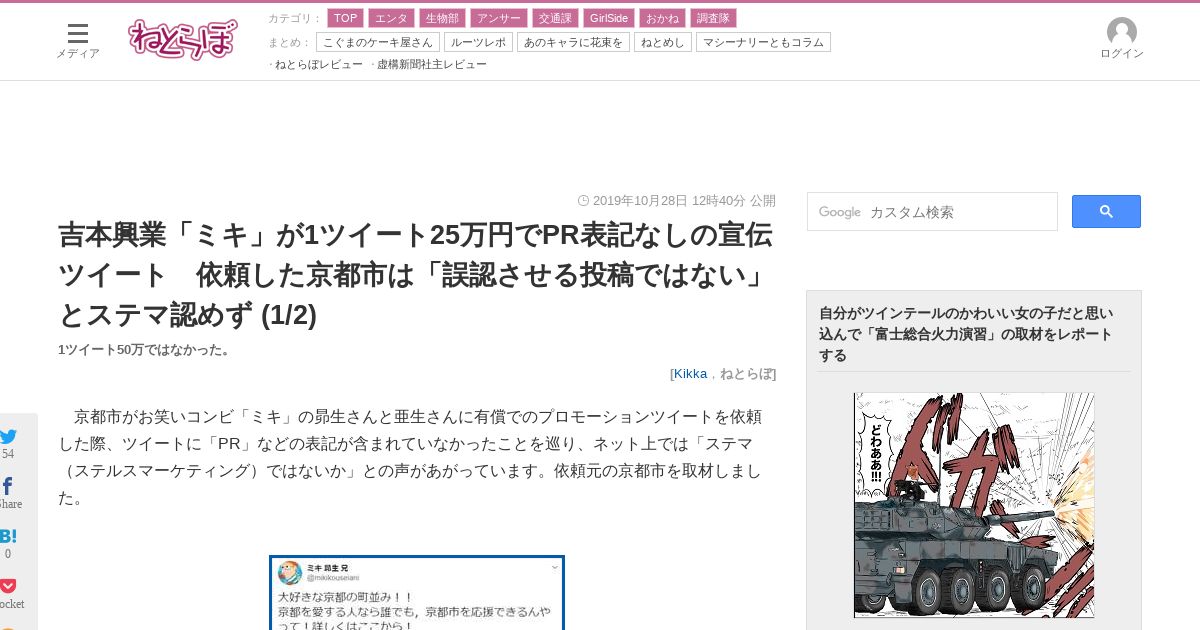Viewport: 1200px width, 630px height.
Task: Click the login avatar icon
Action: pyautogui.click(x=1122, y=31)
